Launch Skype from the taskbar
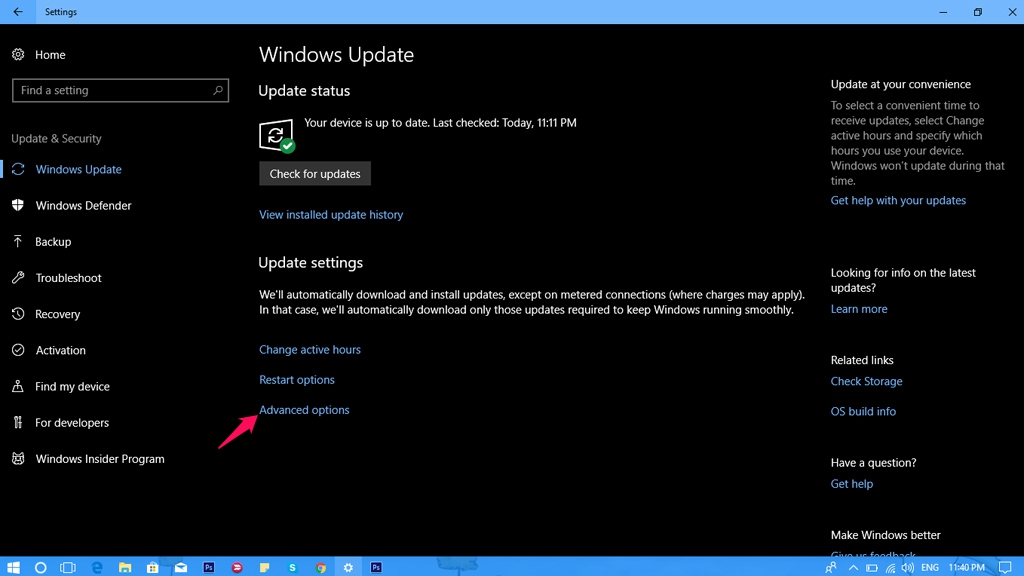Viewport: 1024px width, 576px height. [293, 567]
